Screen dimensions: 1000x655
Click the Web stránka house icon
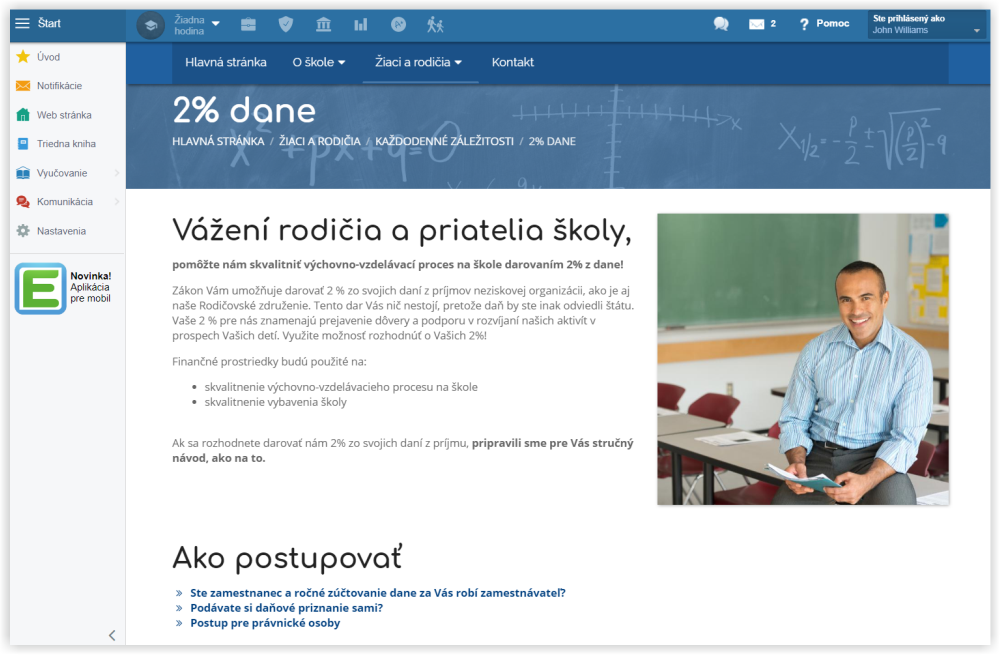click(23, 115)
